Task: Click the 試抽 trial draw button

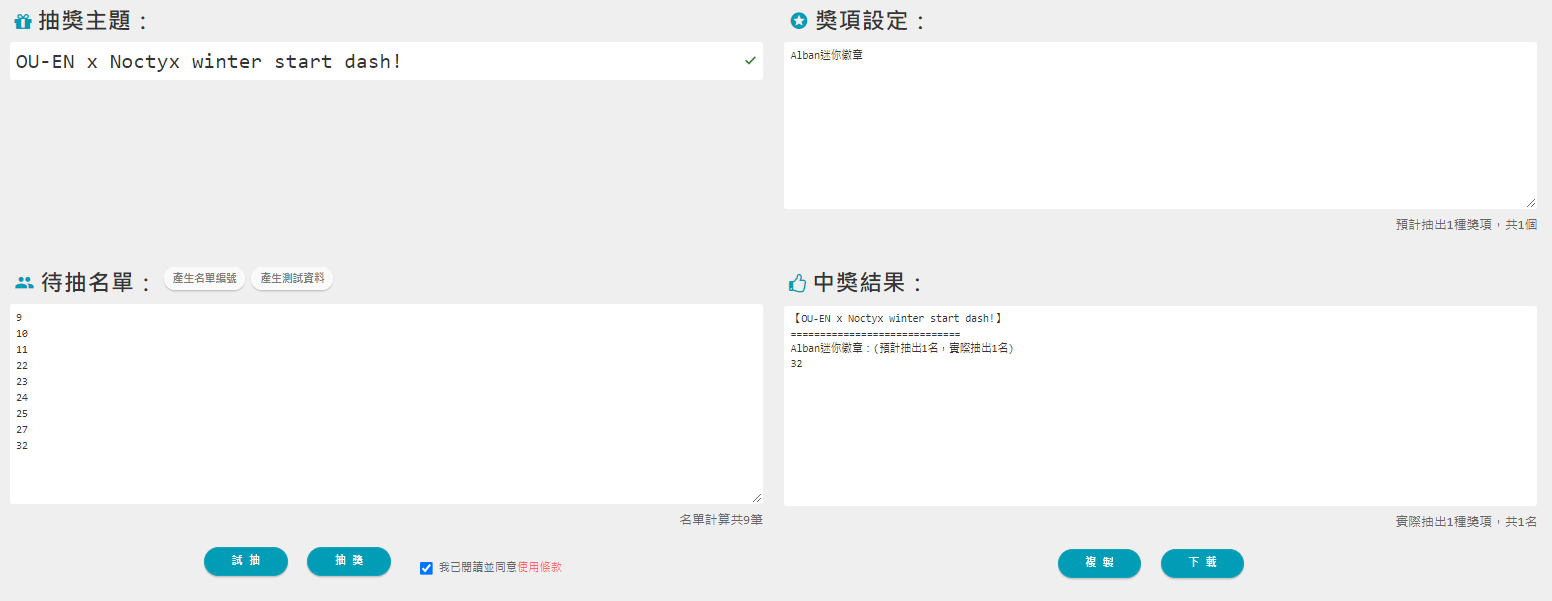Action: pyautogui.click(x=246, y=561)
